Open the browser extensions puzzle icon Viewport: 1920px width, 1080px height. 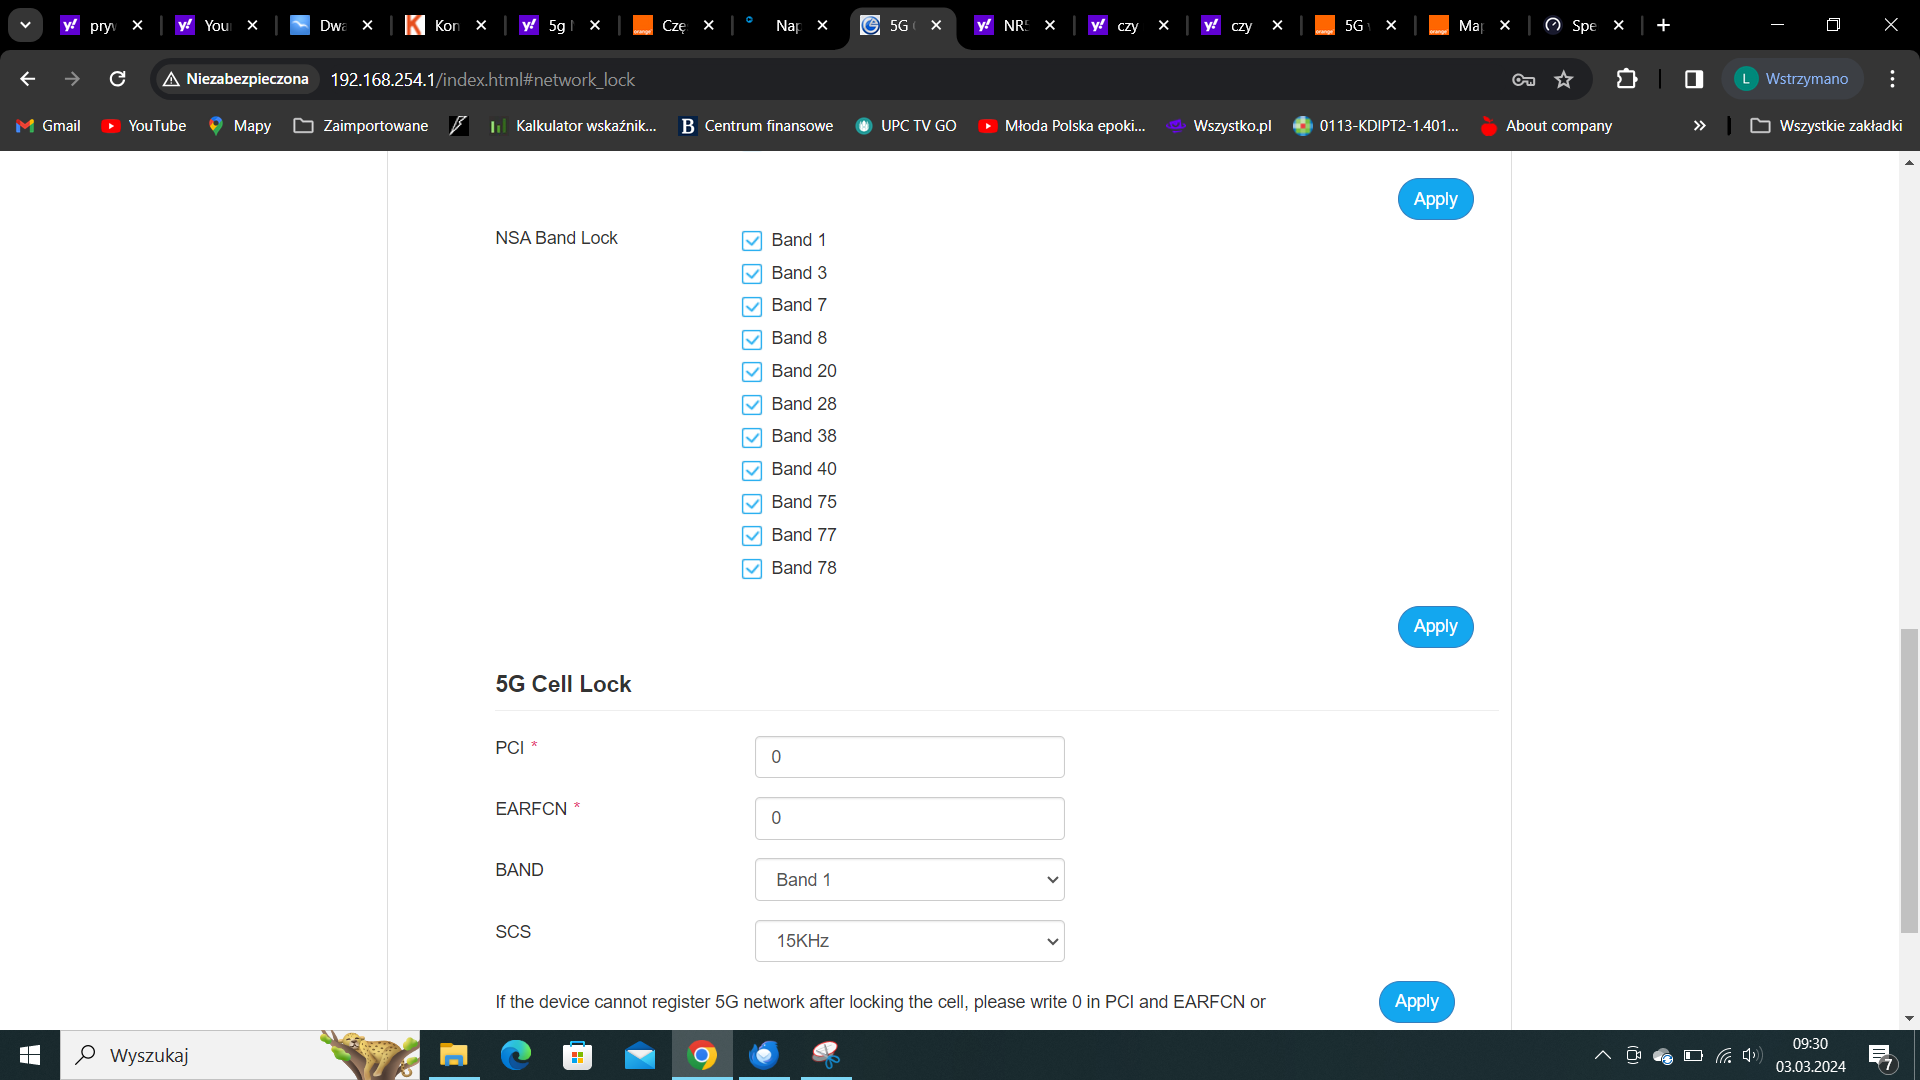point(1627,79)
